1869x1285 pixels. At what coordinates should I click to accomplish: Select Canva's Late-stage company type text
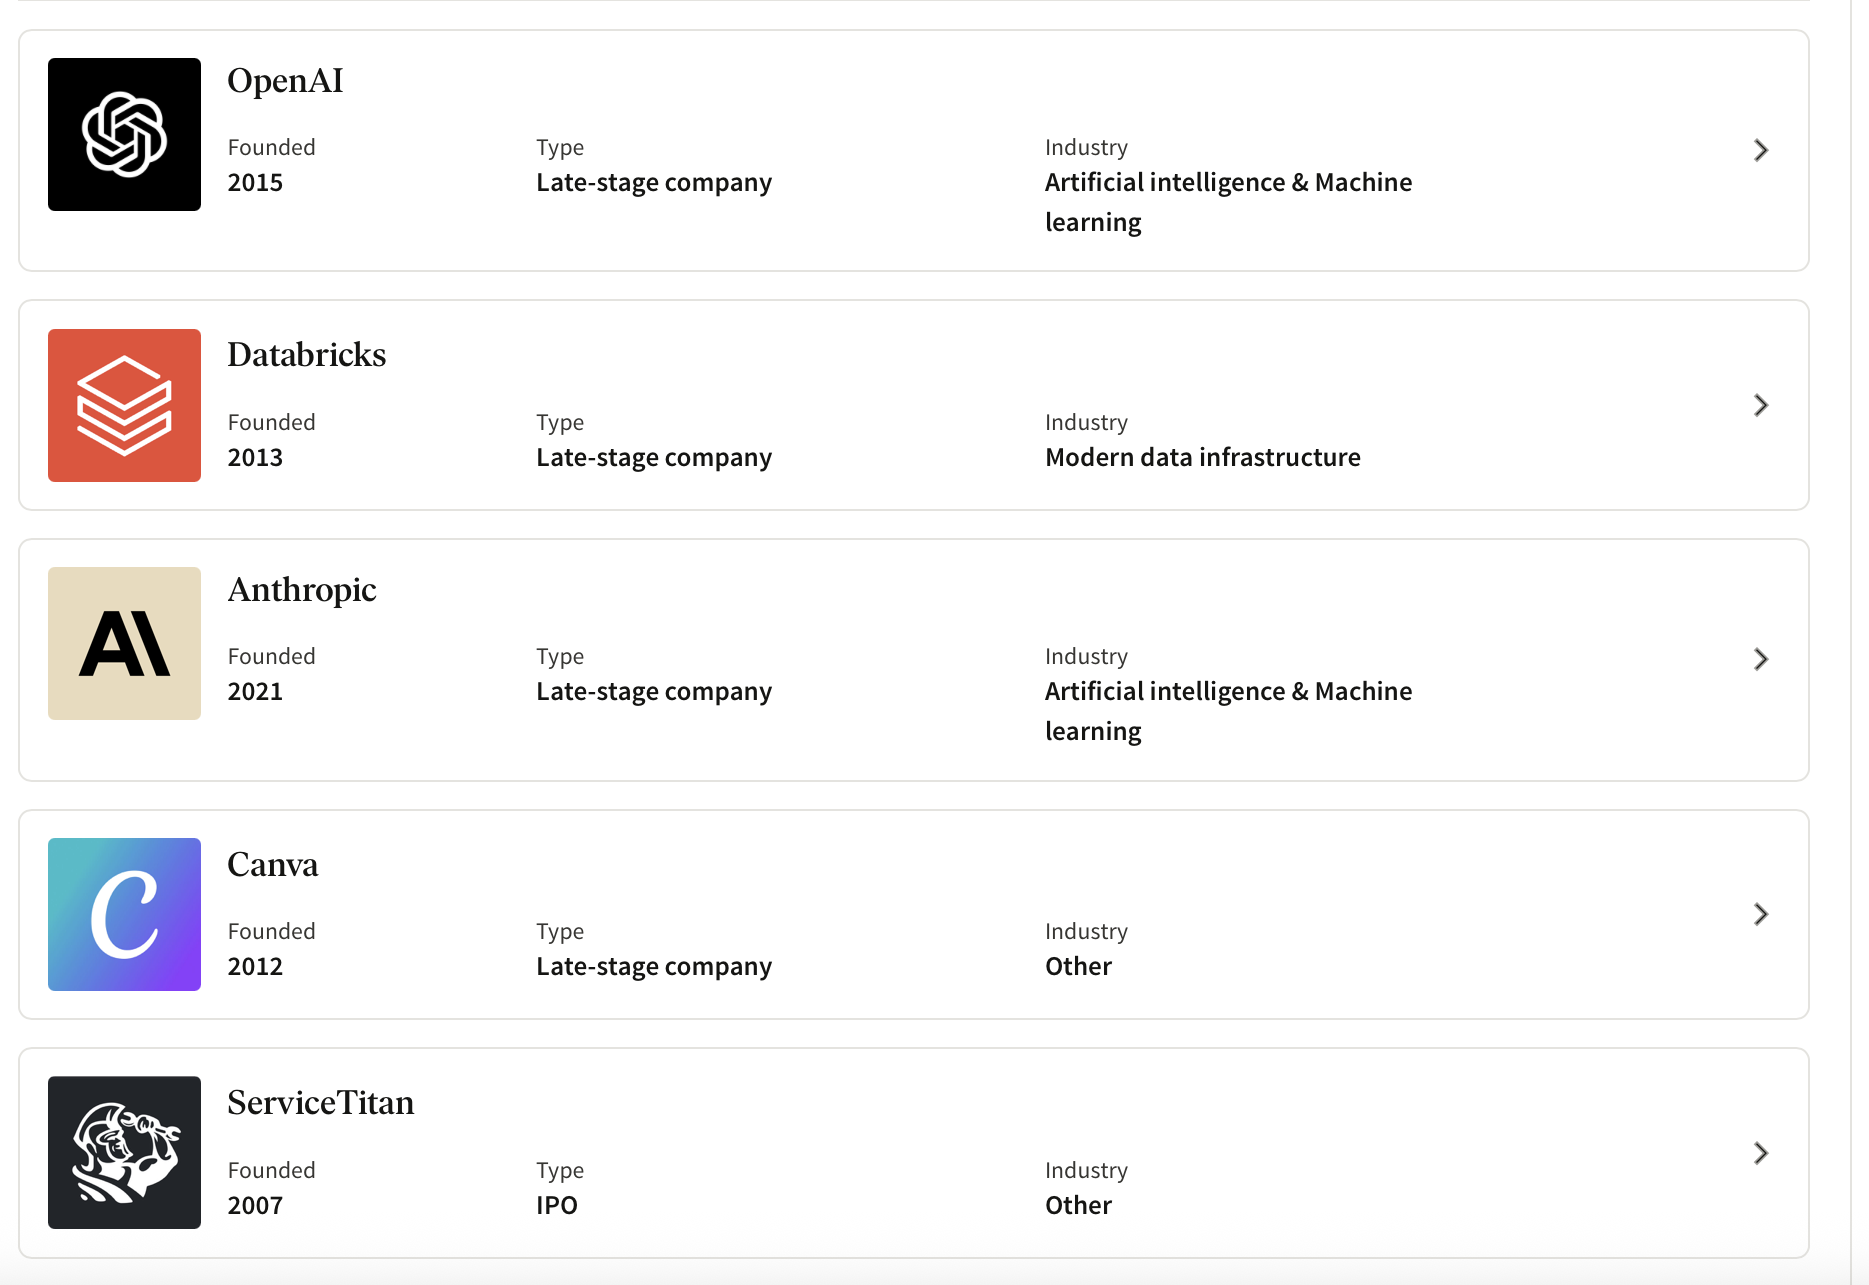[654, 966]
